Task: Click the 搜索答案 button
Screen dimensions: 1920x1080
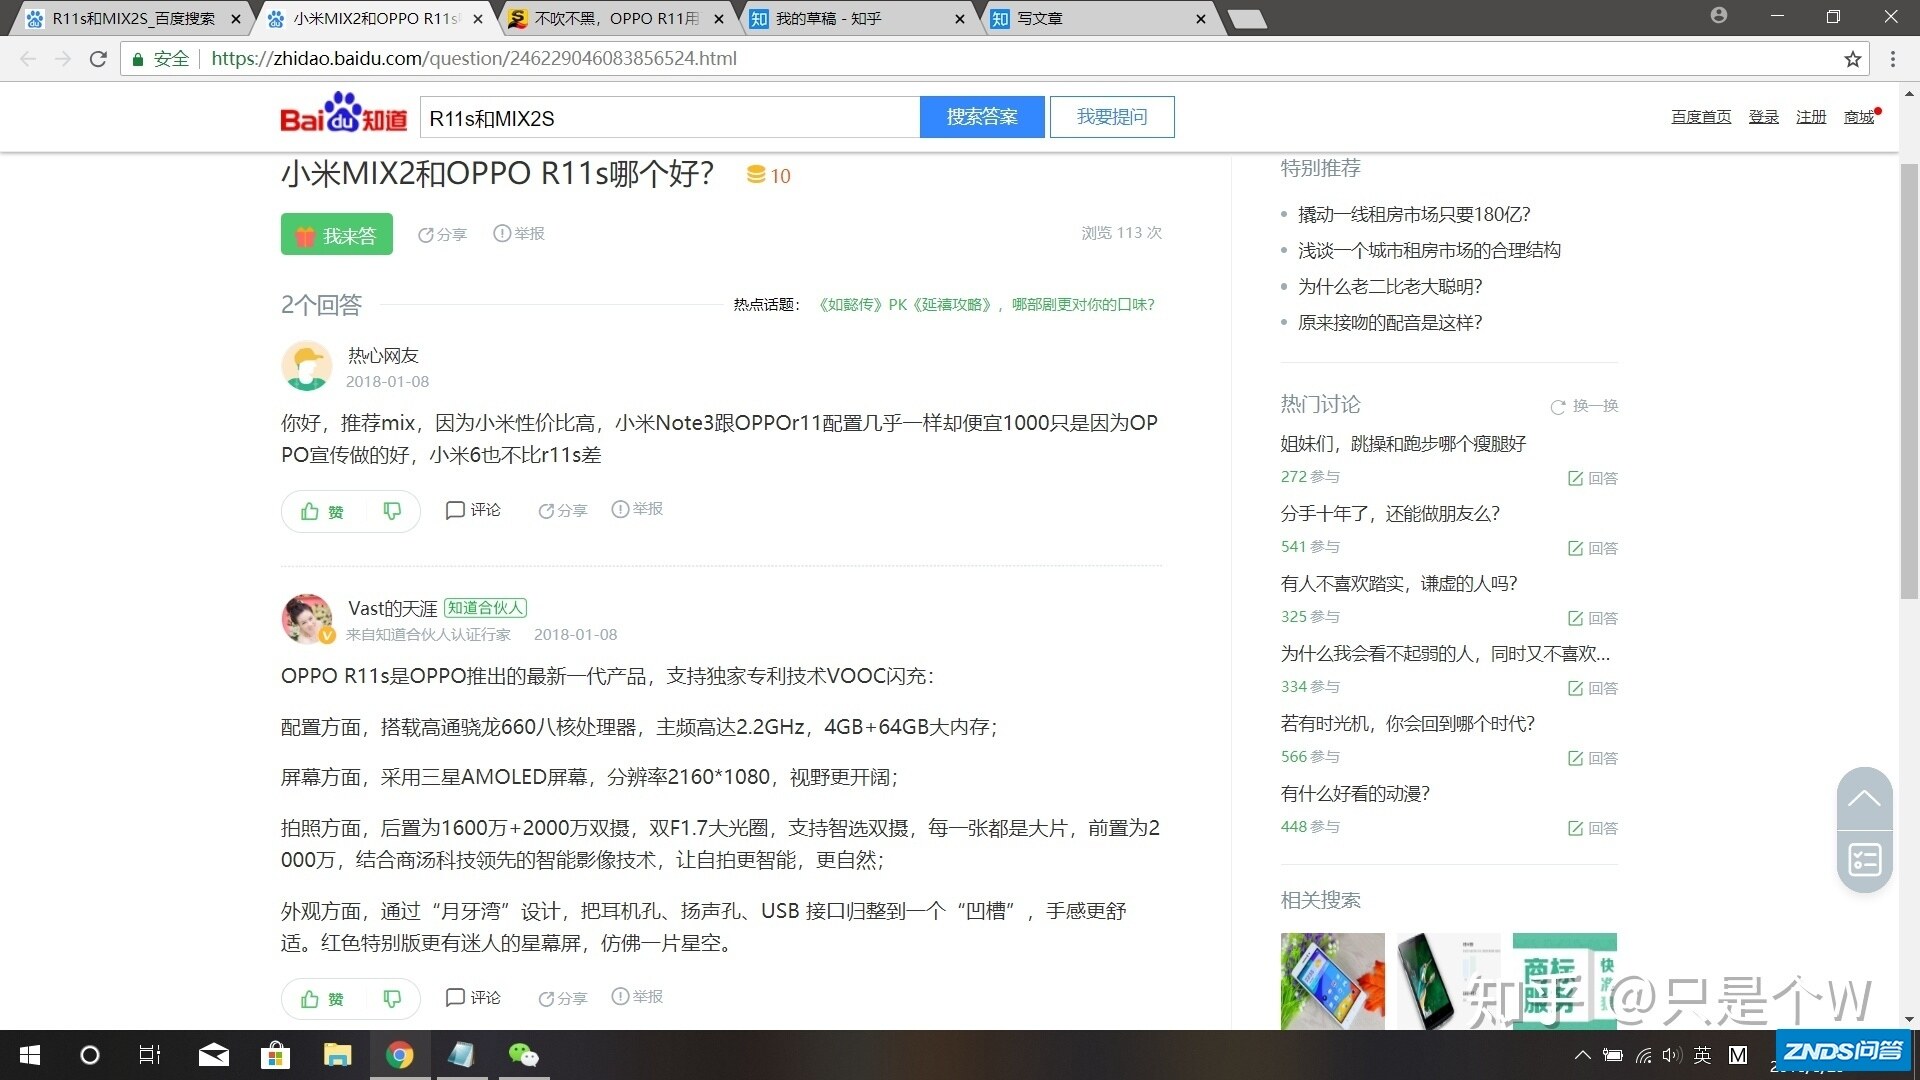Action: 982,117
